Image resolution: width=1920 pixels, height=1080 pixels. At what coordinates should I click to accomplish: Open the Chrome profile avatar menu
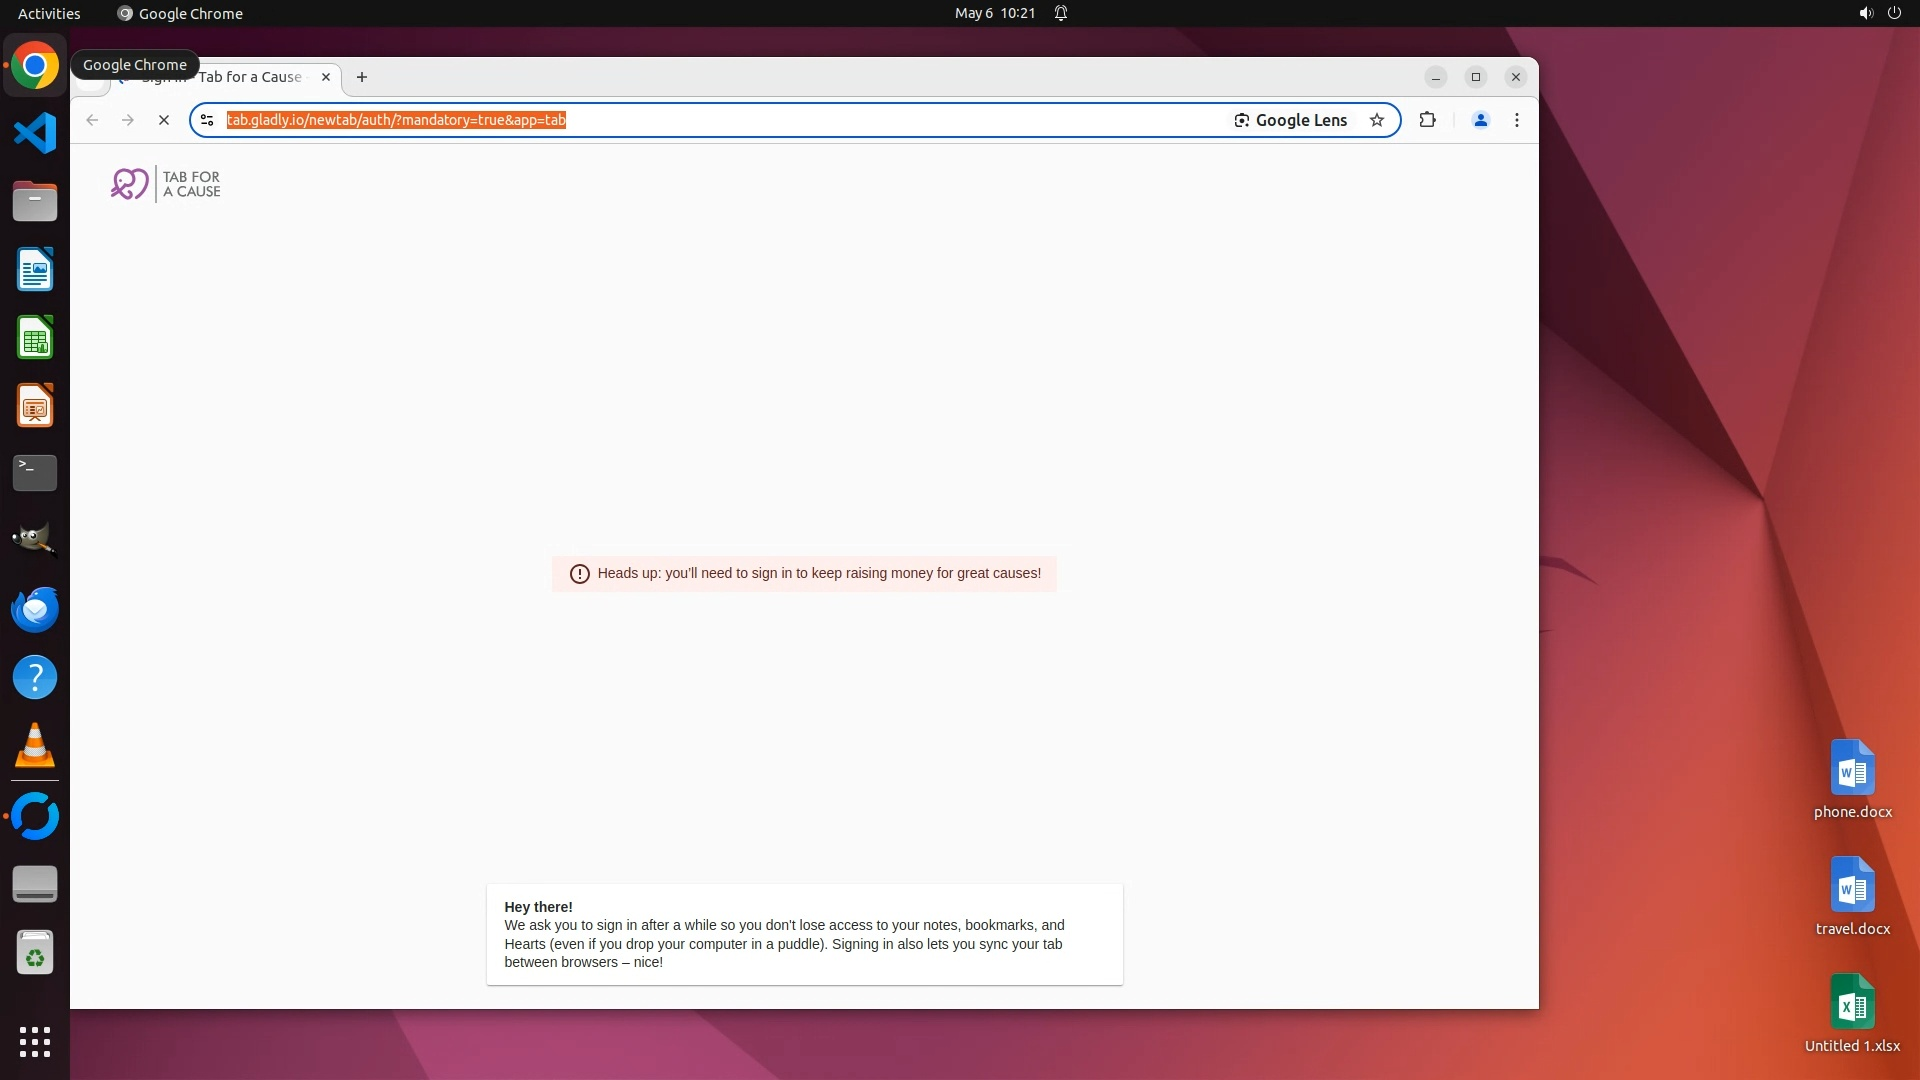click(x=1480, y=120)
